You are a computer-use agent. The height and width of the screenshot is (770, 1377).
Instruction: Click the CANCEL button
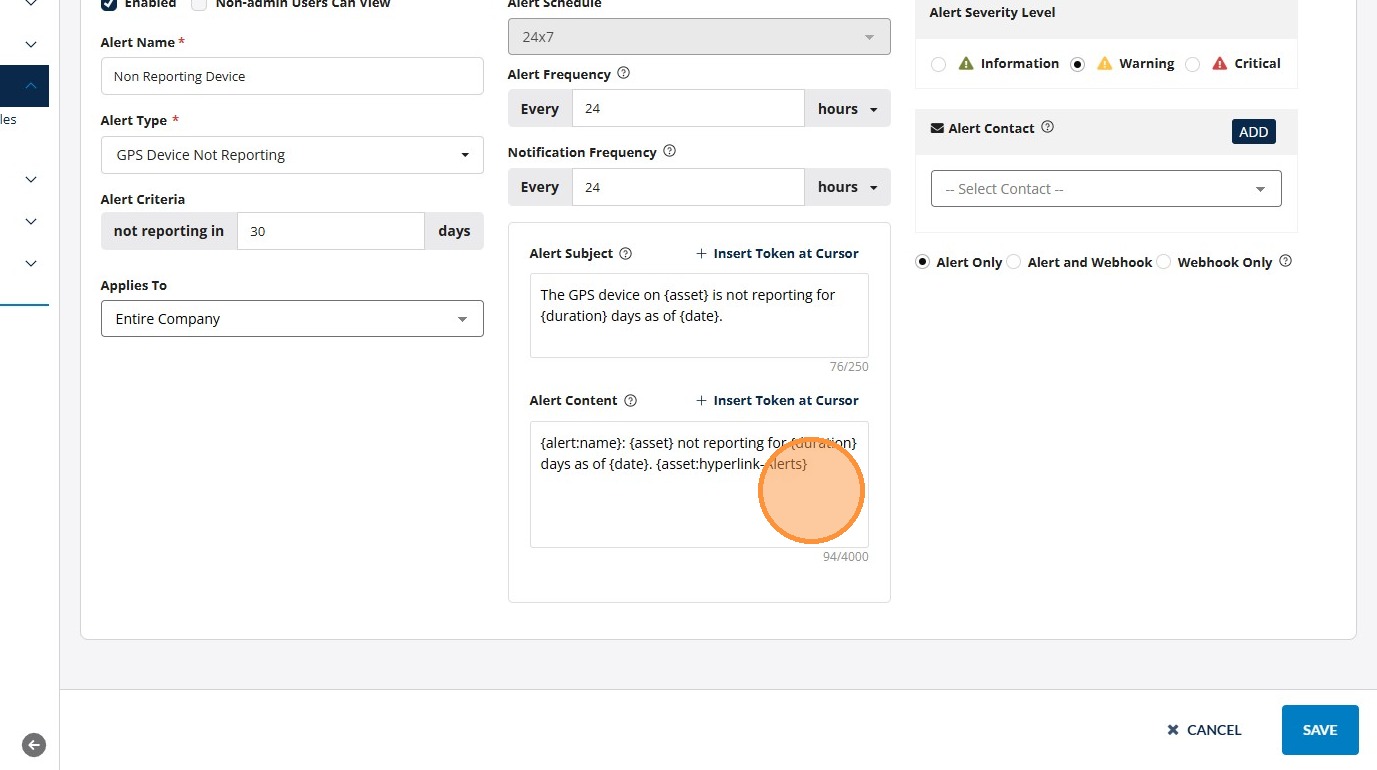(1204, 730)
